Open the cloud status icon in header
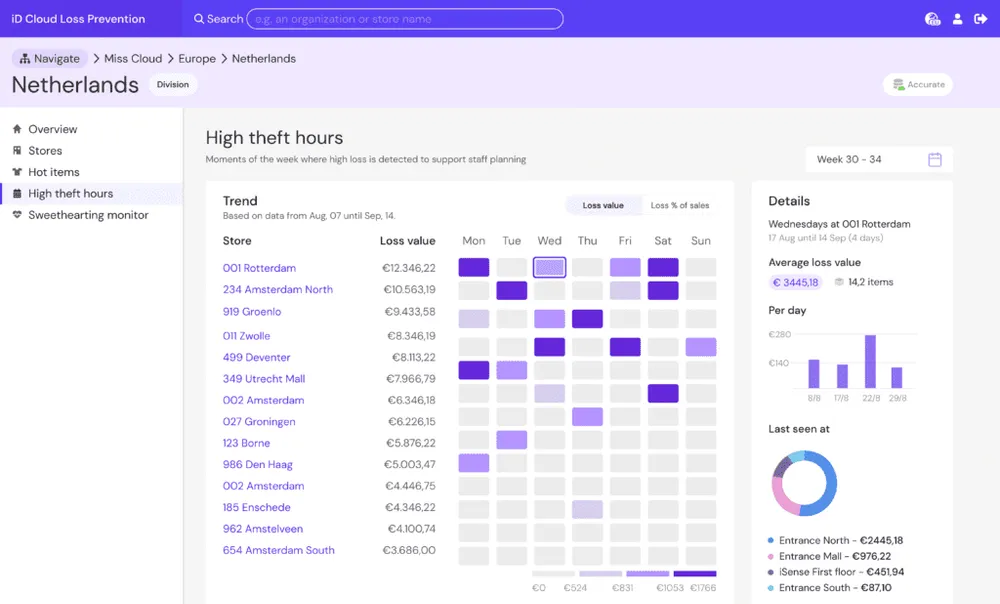 [932, 19]
